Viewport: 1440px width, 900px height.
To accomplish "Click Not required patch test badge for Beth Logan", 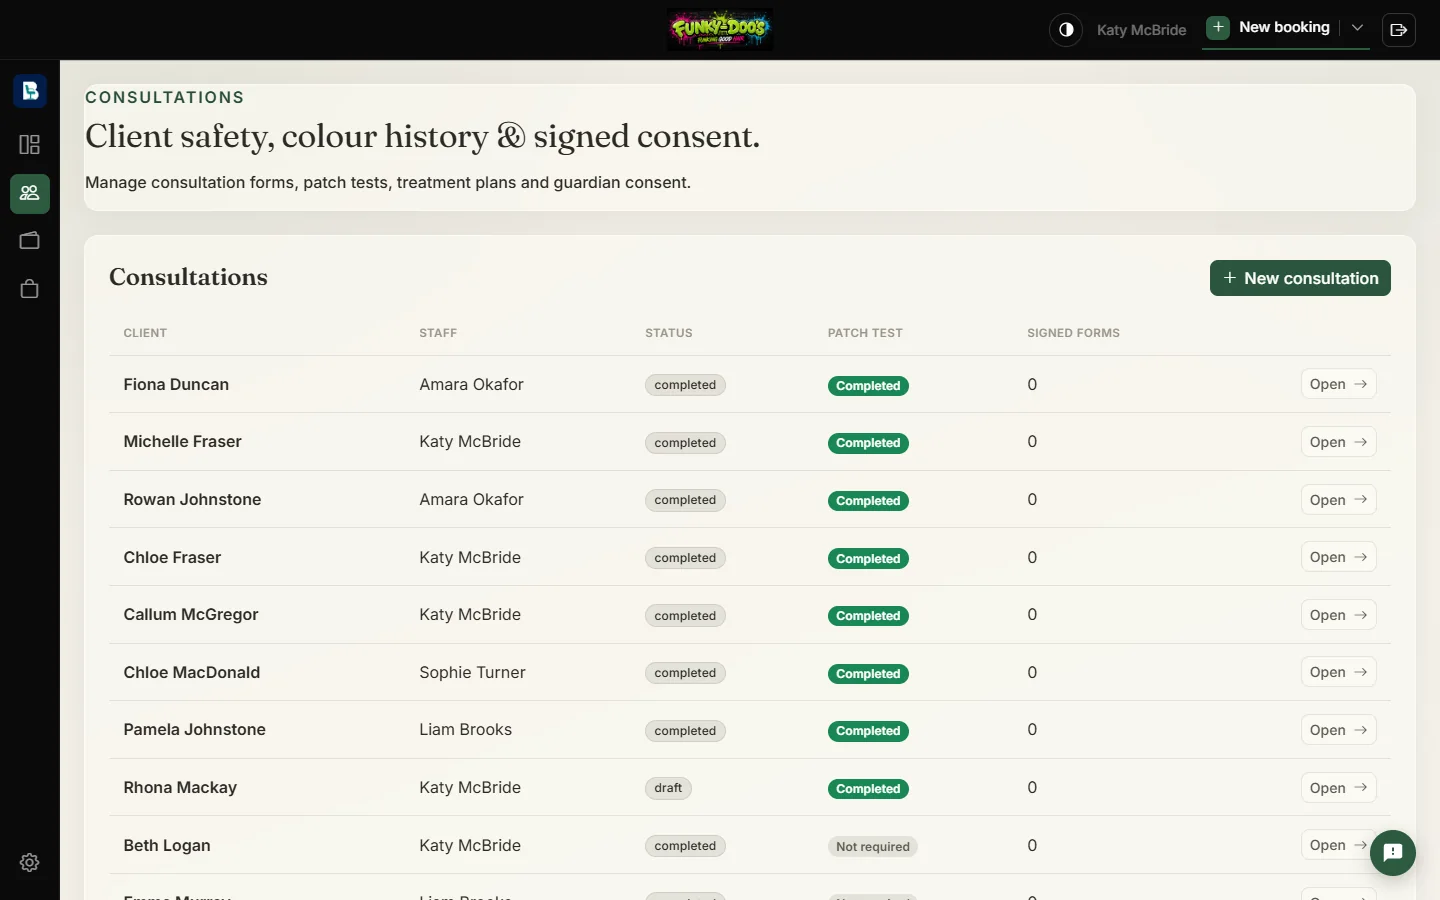I will point(873,847).
